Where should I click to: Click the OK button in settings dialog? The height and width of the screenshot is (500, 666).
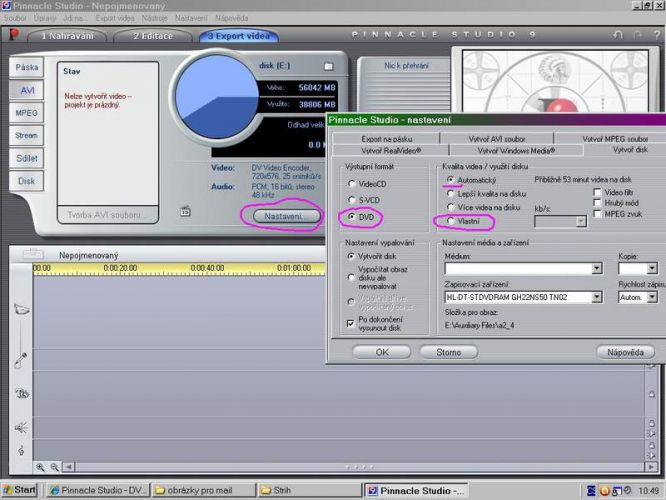tap(381, 352)
